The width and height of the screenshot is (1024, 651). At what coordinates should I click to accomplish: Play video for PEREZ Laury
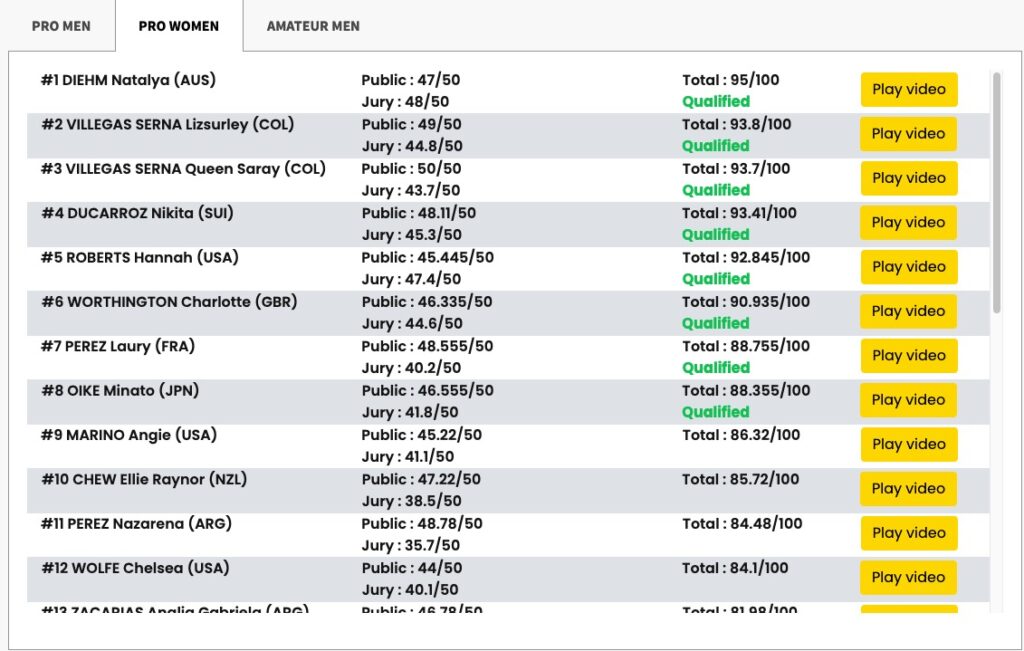908,356
